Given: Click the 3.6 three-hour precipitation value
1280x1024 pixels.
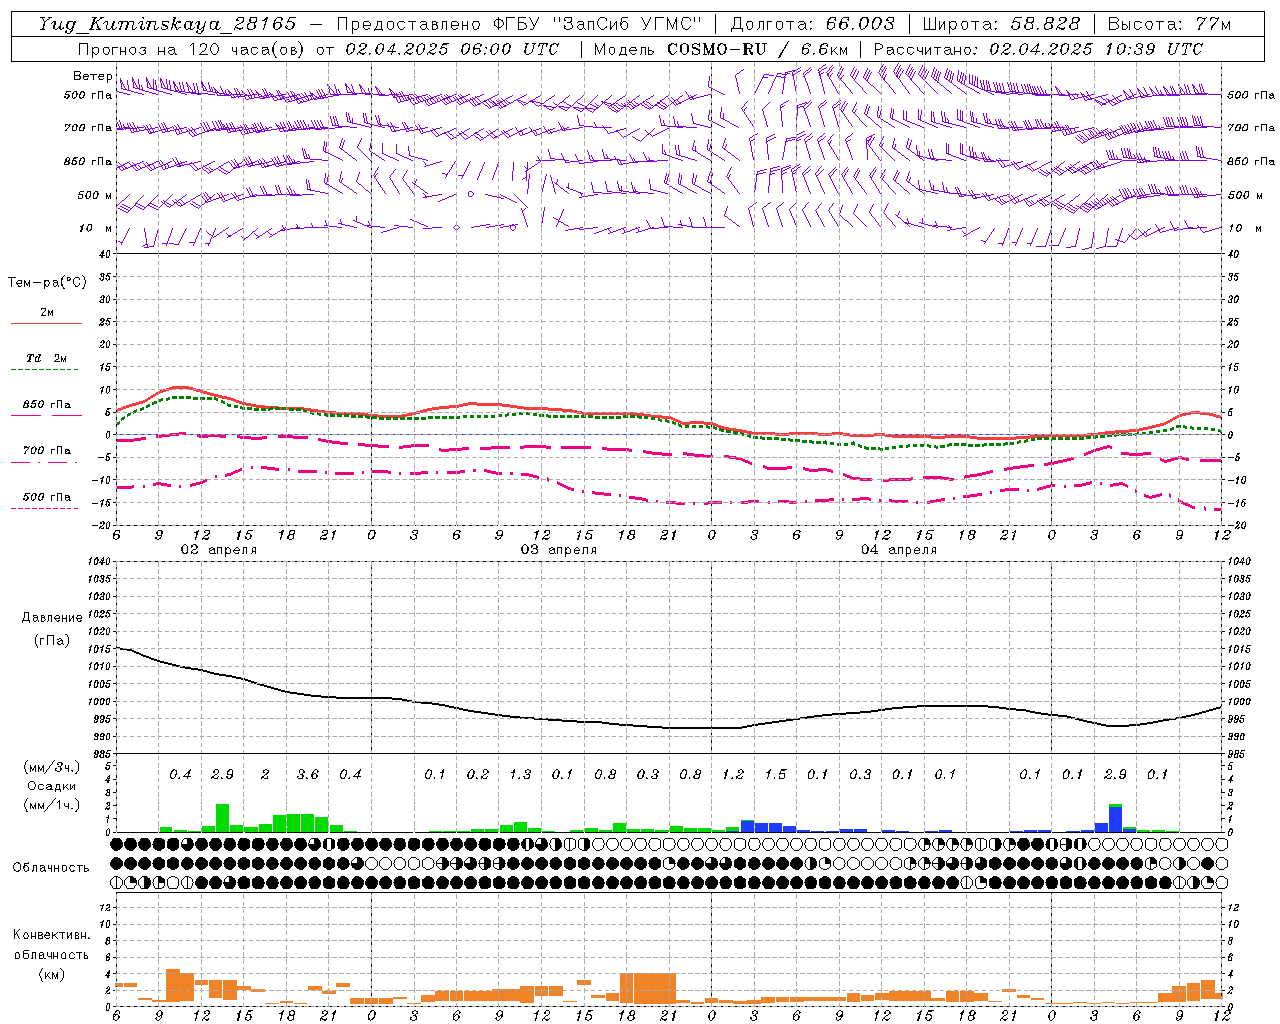Looking at the screenshot, I should click(x=308, y=774).
